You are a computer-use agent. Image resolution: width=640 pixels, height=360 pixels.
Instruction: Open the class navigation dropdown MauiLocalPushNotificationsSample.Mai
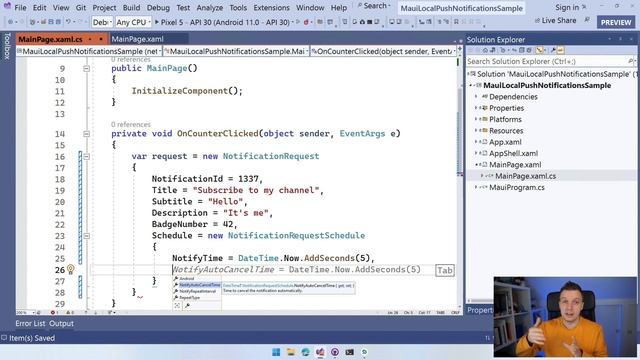236,51
